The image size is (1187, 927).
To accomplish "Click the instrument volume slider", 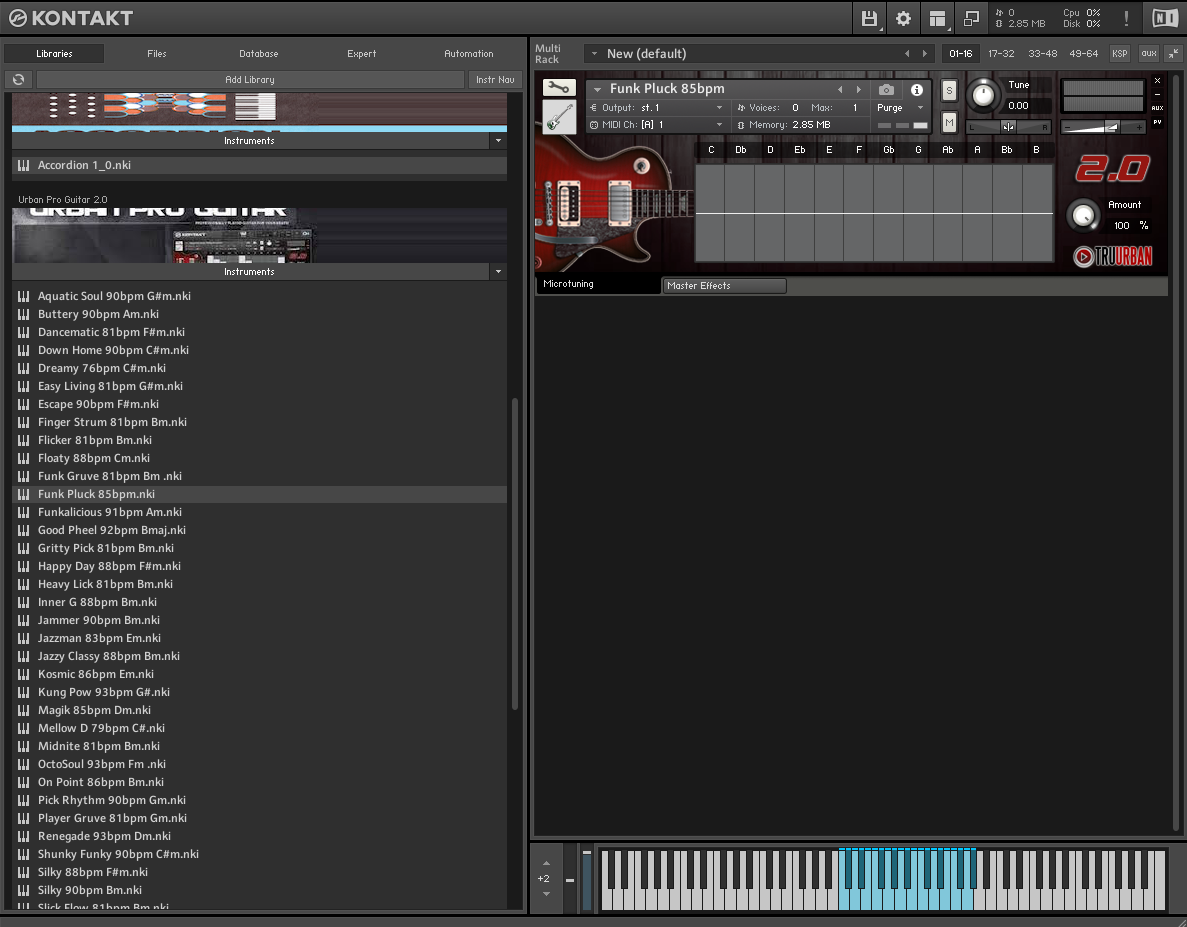I will [1102, 127].
